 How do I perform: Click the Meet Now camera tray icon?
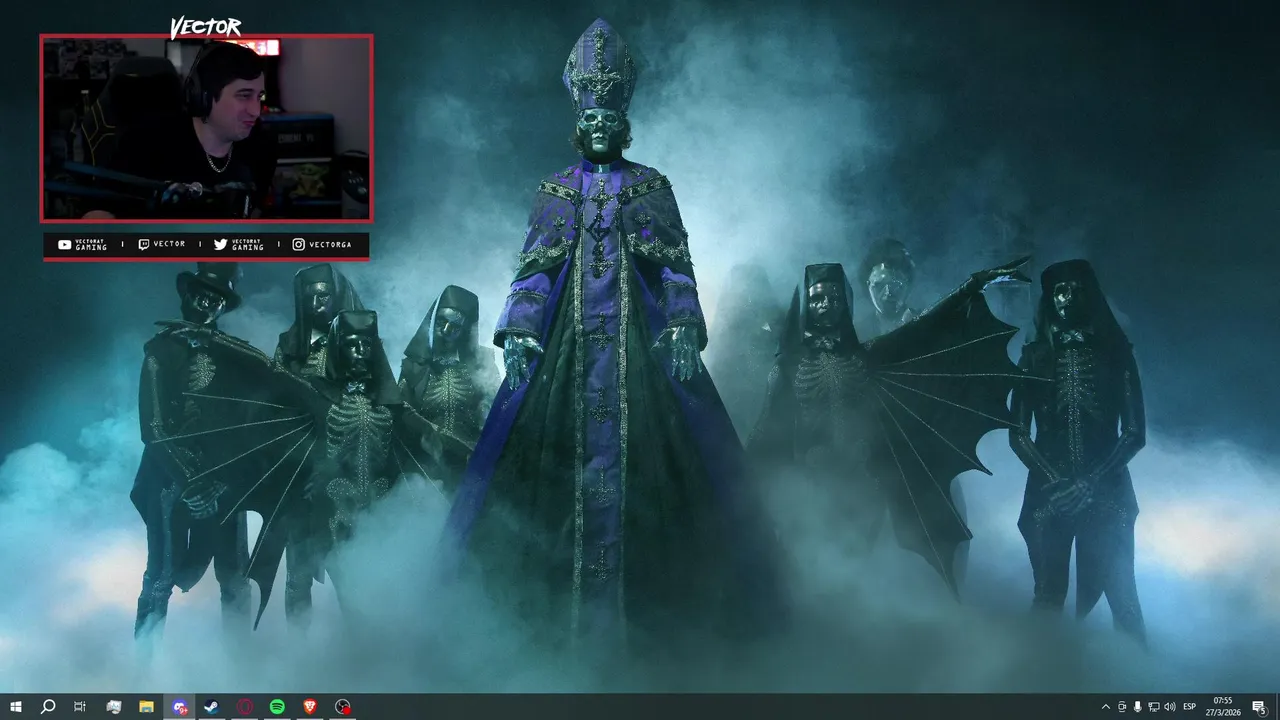tap(1122, 707)
